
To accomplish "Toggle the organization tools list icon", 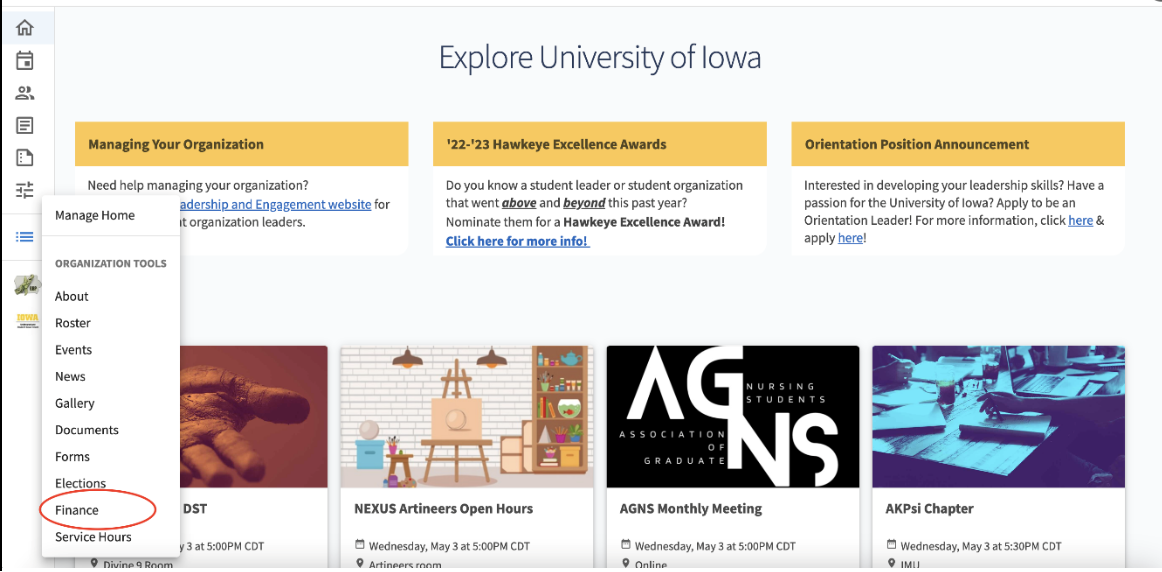I will click(x=25, y=237).
